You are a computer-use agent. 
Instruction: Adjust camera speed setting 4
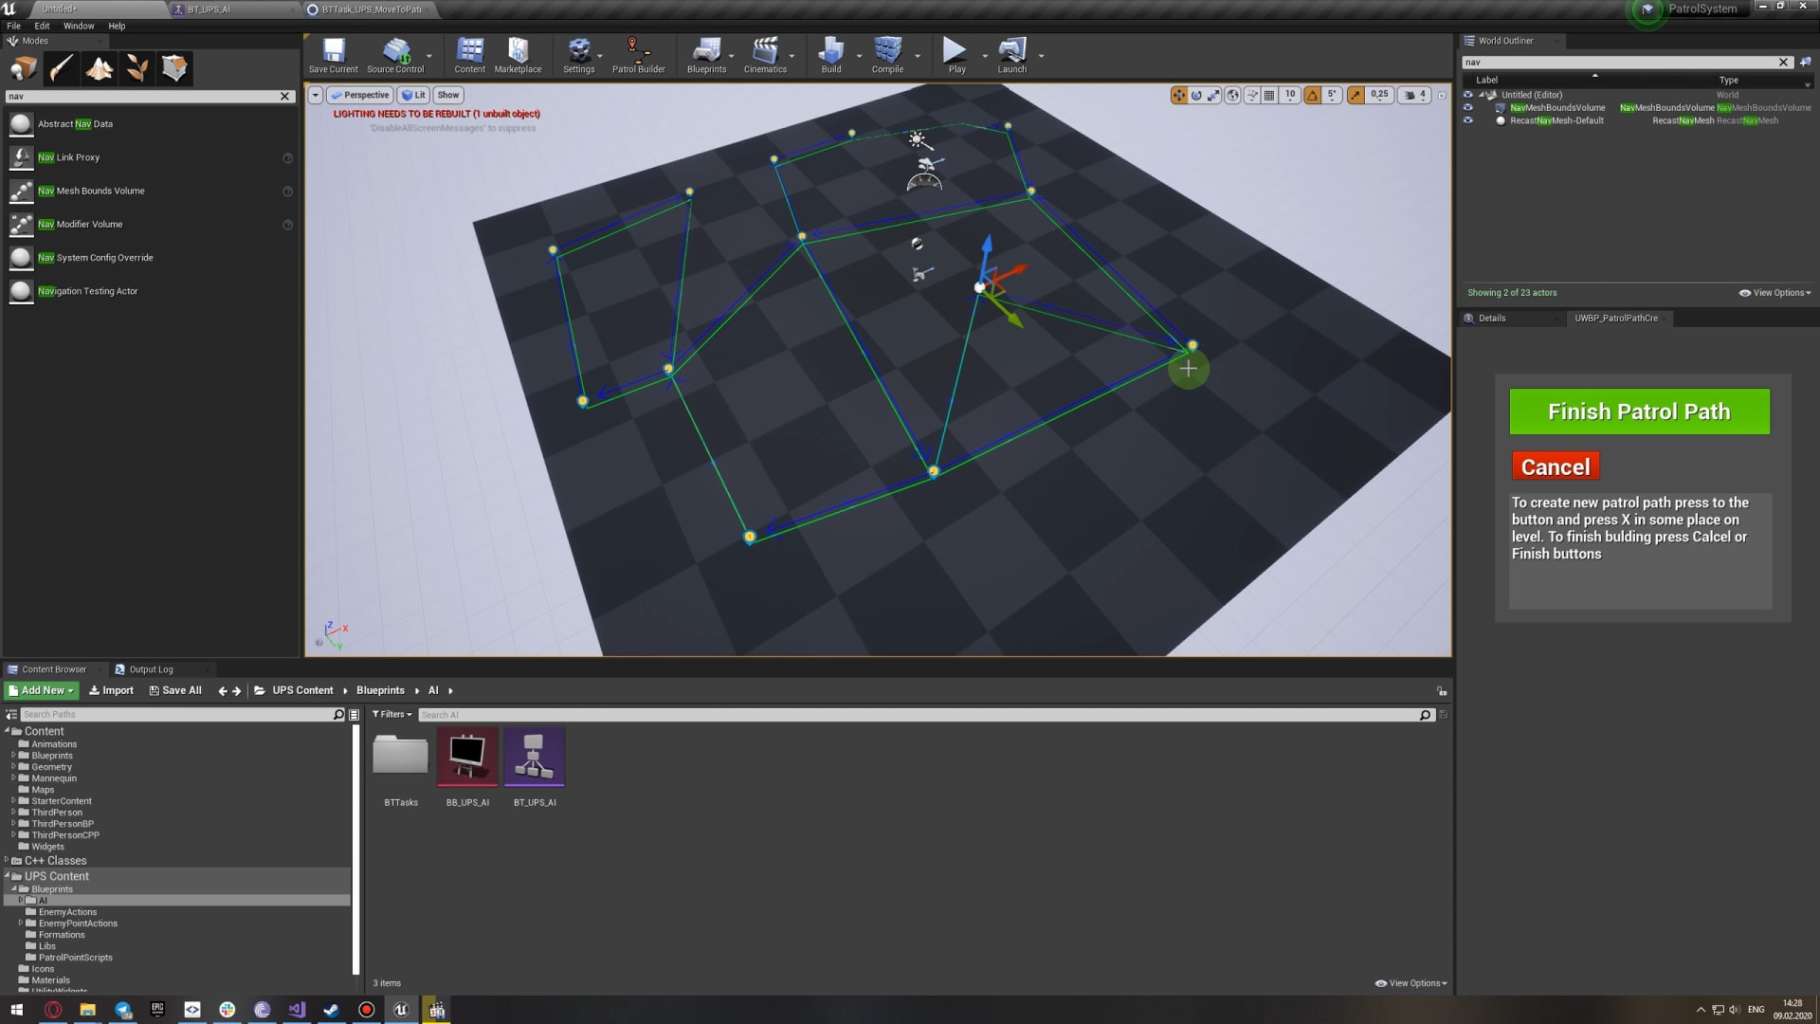pos(1415,95)
